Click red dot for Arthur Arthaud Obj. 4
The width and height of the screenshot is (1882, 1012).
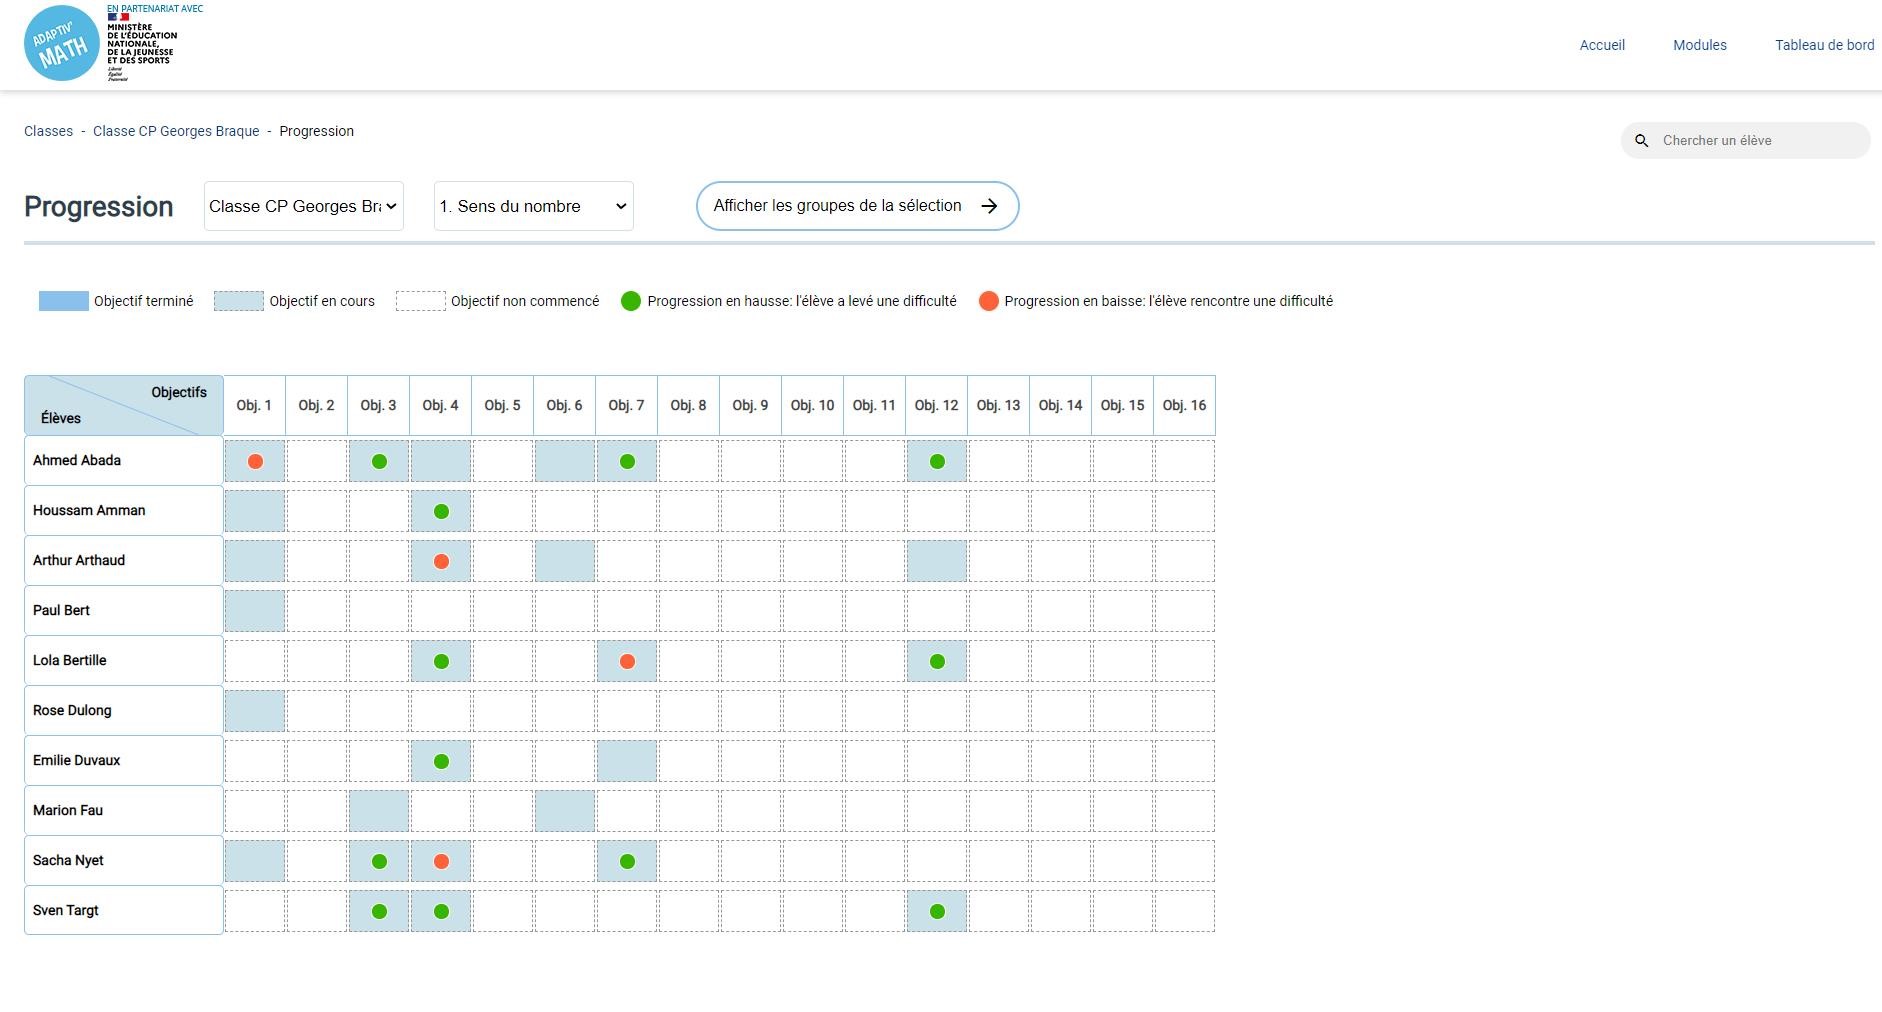click(441, 561)
